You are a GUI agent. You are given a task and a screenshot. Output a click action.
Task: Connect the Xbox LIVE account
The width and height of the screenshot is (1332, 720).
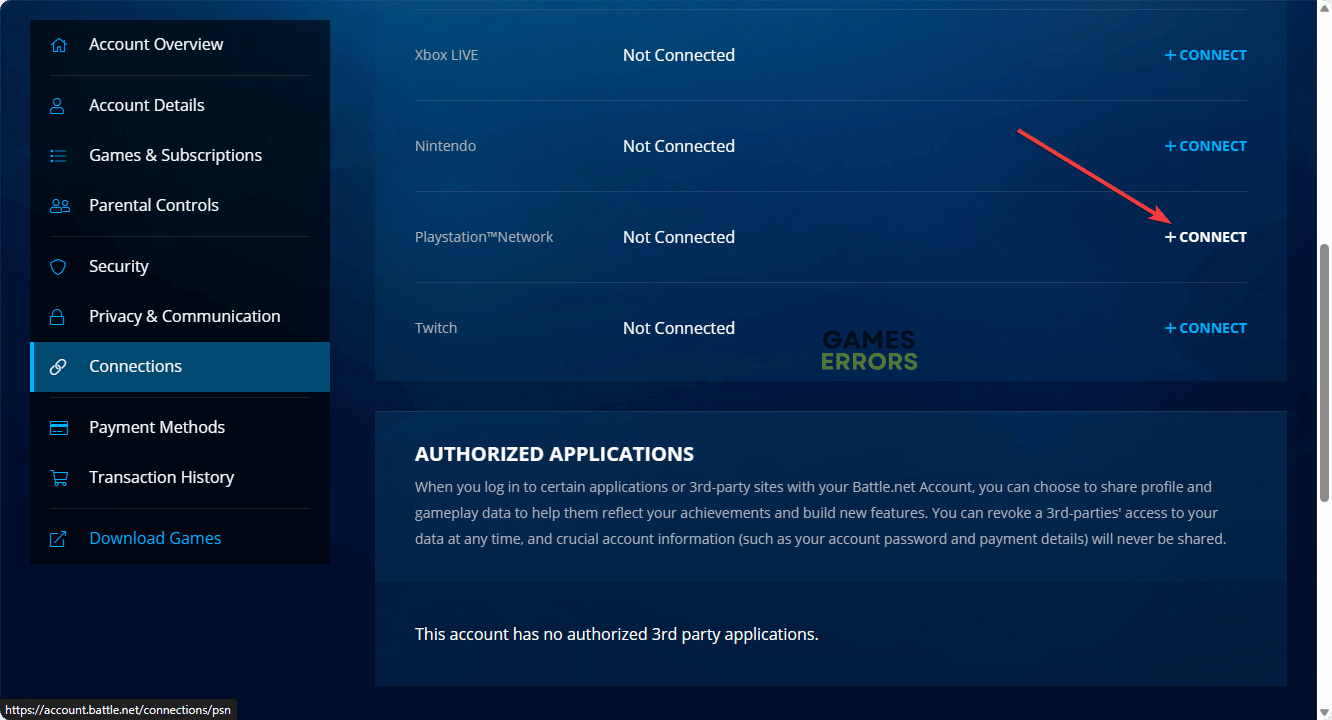[1206, 55]
